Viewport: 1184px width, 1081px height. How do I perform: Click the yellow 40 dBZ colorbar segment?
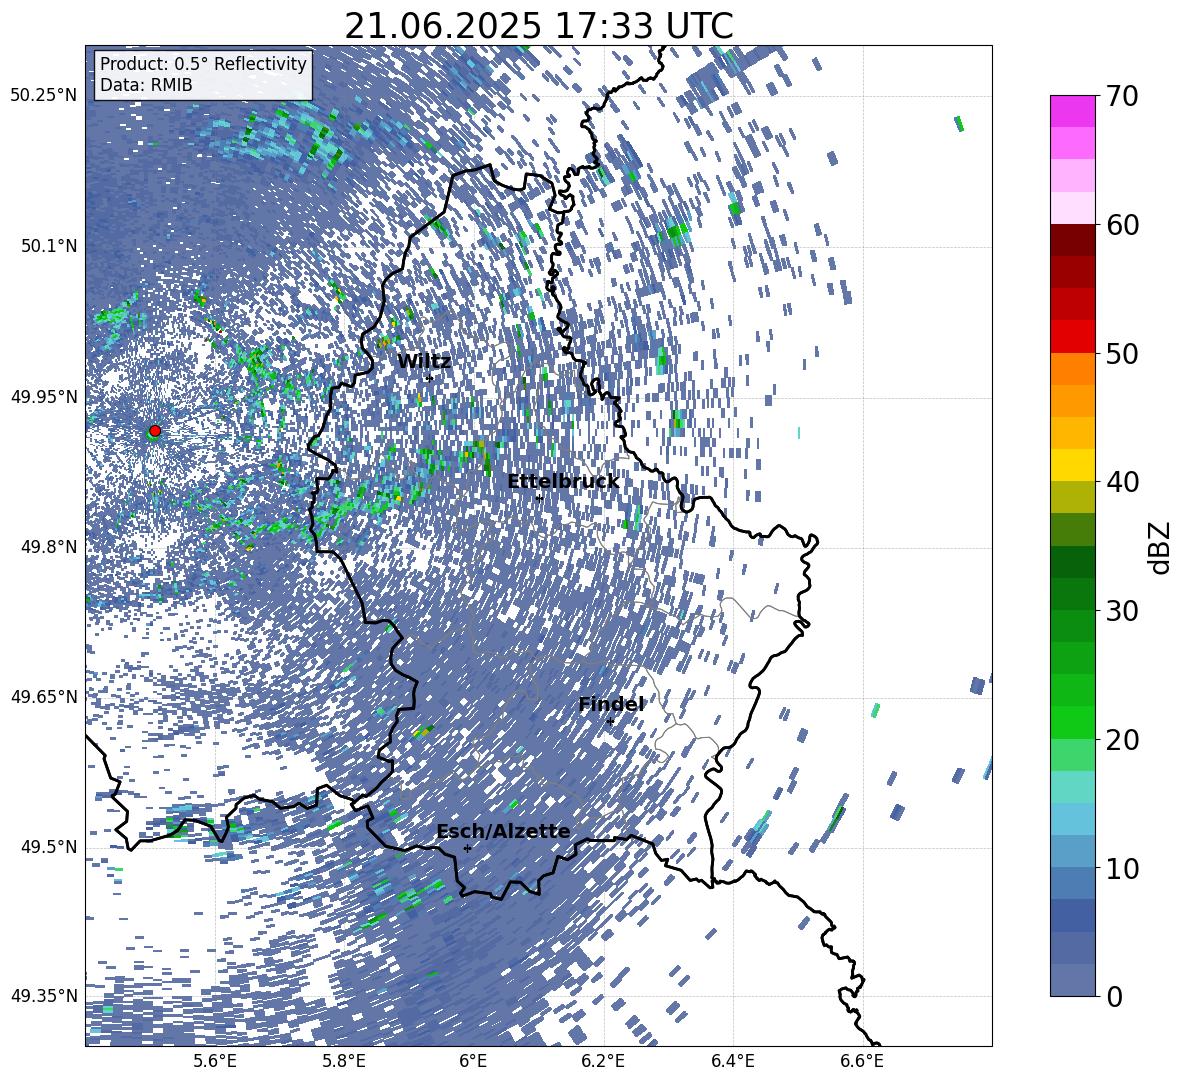tap(1072, 465)
